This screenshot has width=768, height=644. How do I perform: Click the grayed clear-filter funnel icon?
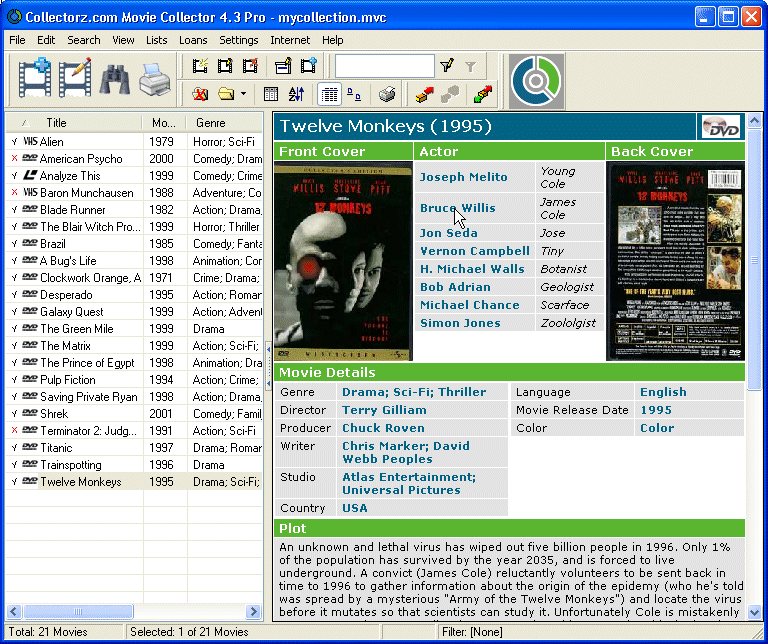(x=470, y=66)
